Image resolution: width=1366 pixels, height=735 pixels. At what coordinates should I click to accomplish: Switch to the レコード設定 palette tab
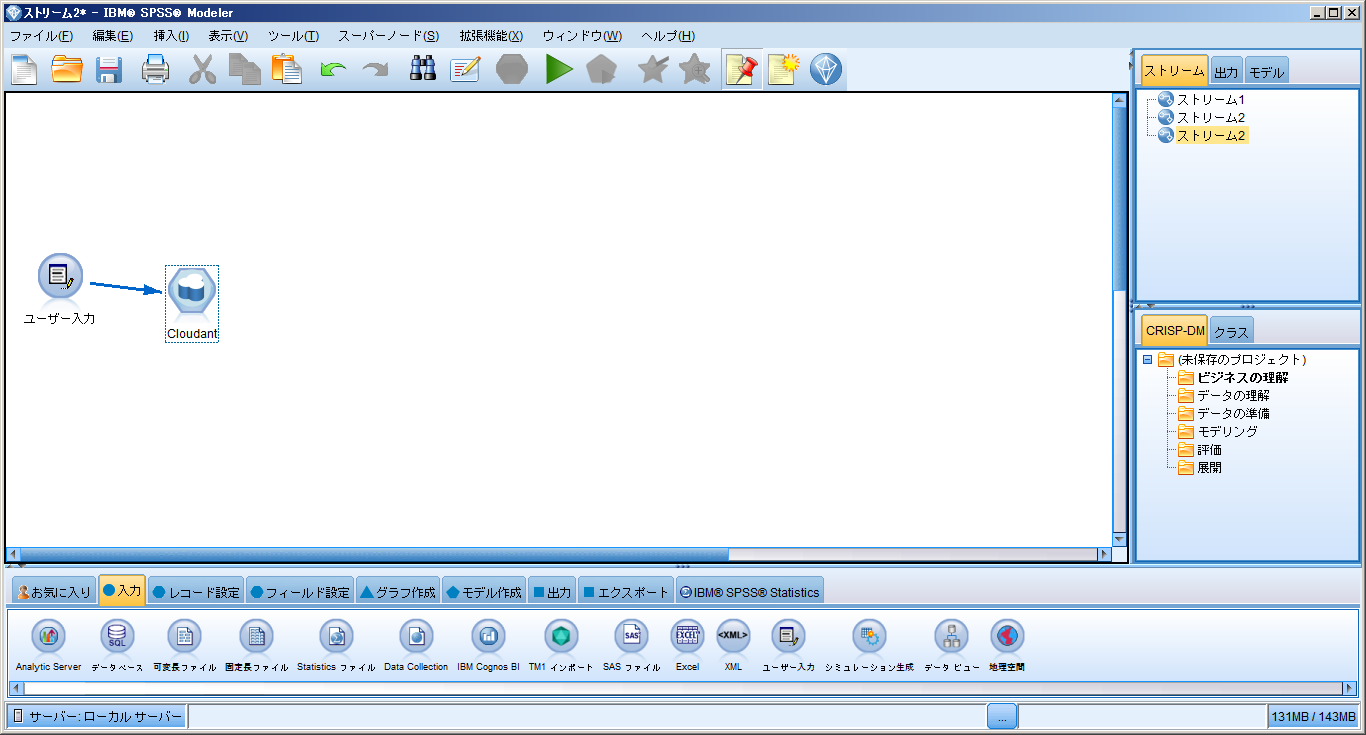pyautogui.click(x=196, y=592)
